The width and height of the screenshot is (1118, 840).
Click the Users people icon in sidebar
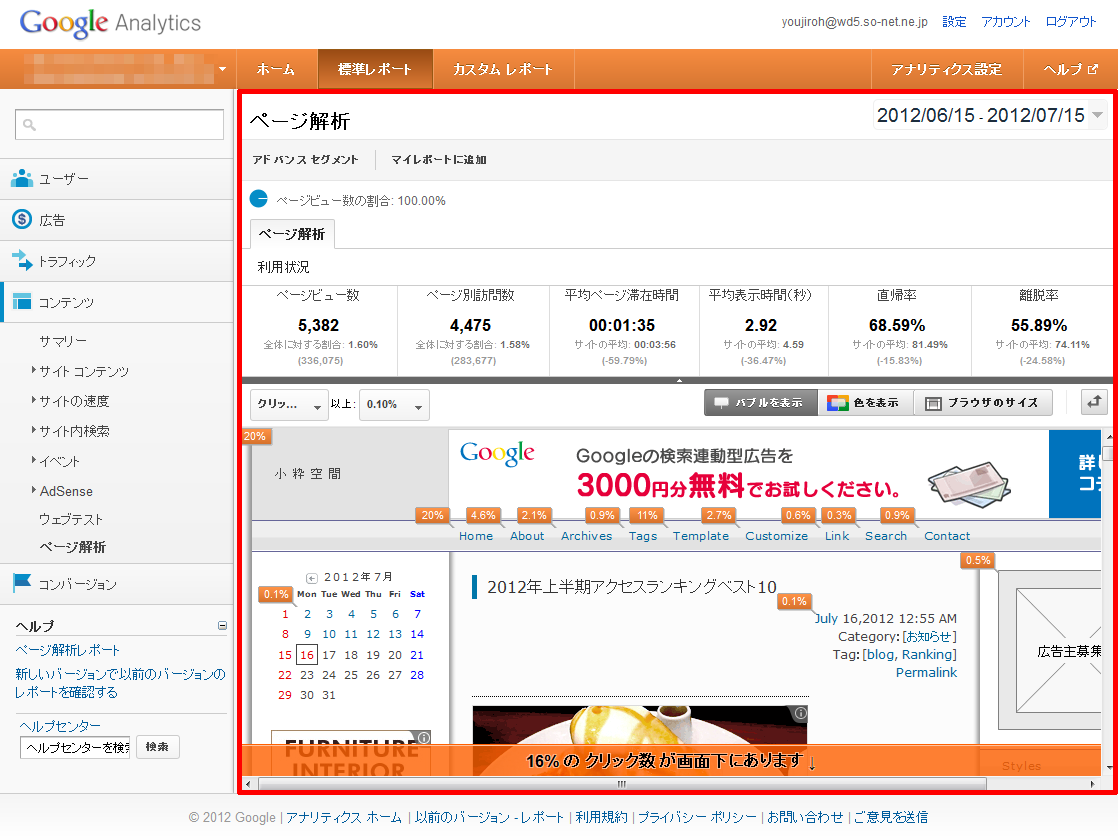22,178
